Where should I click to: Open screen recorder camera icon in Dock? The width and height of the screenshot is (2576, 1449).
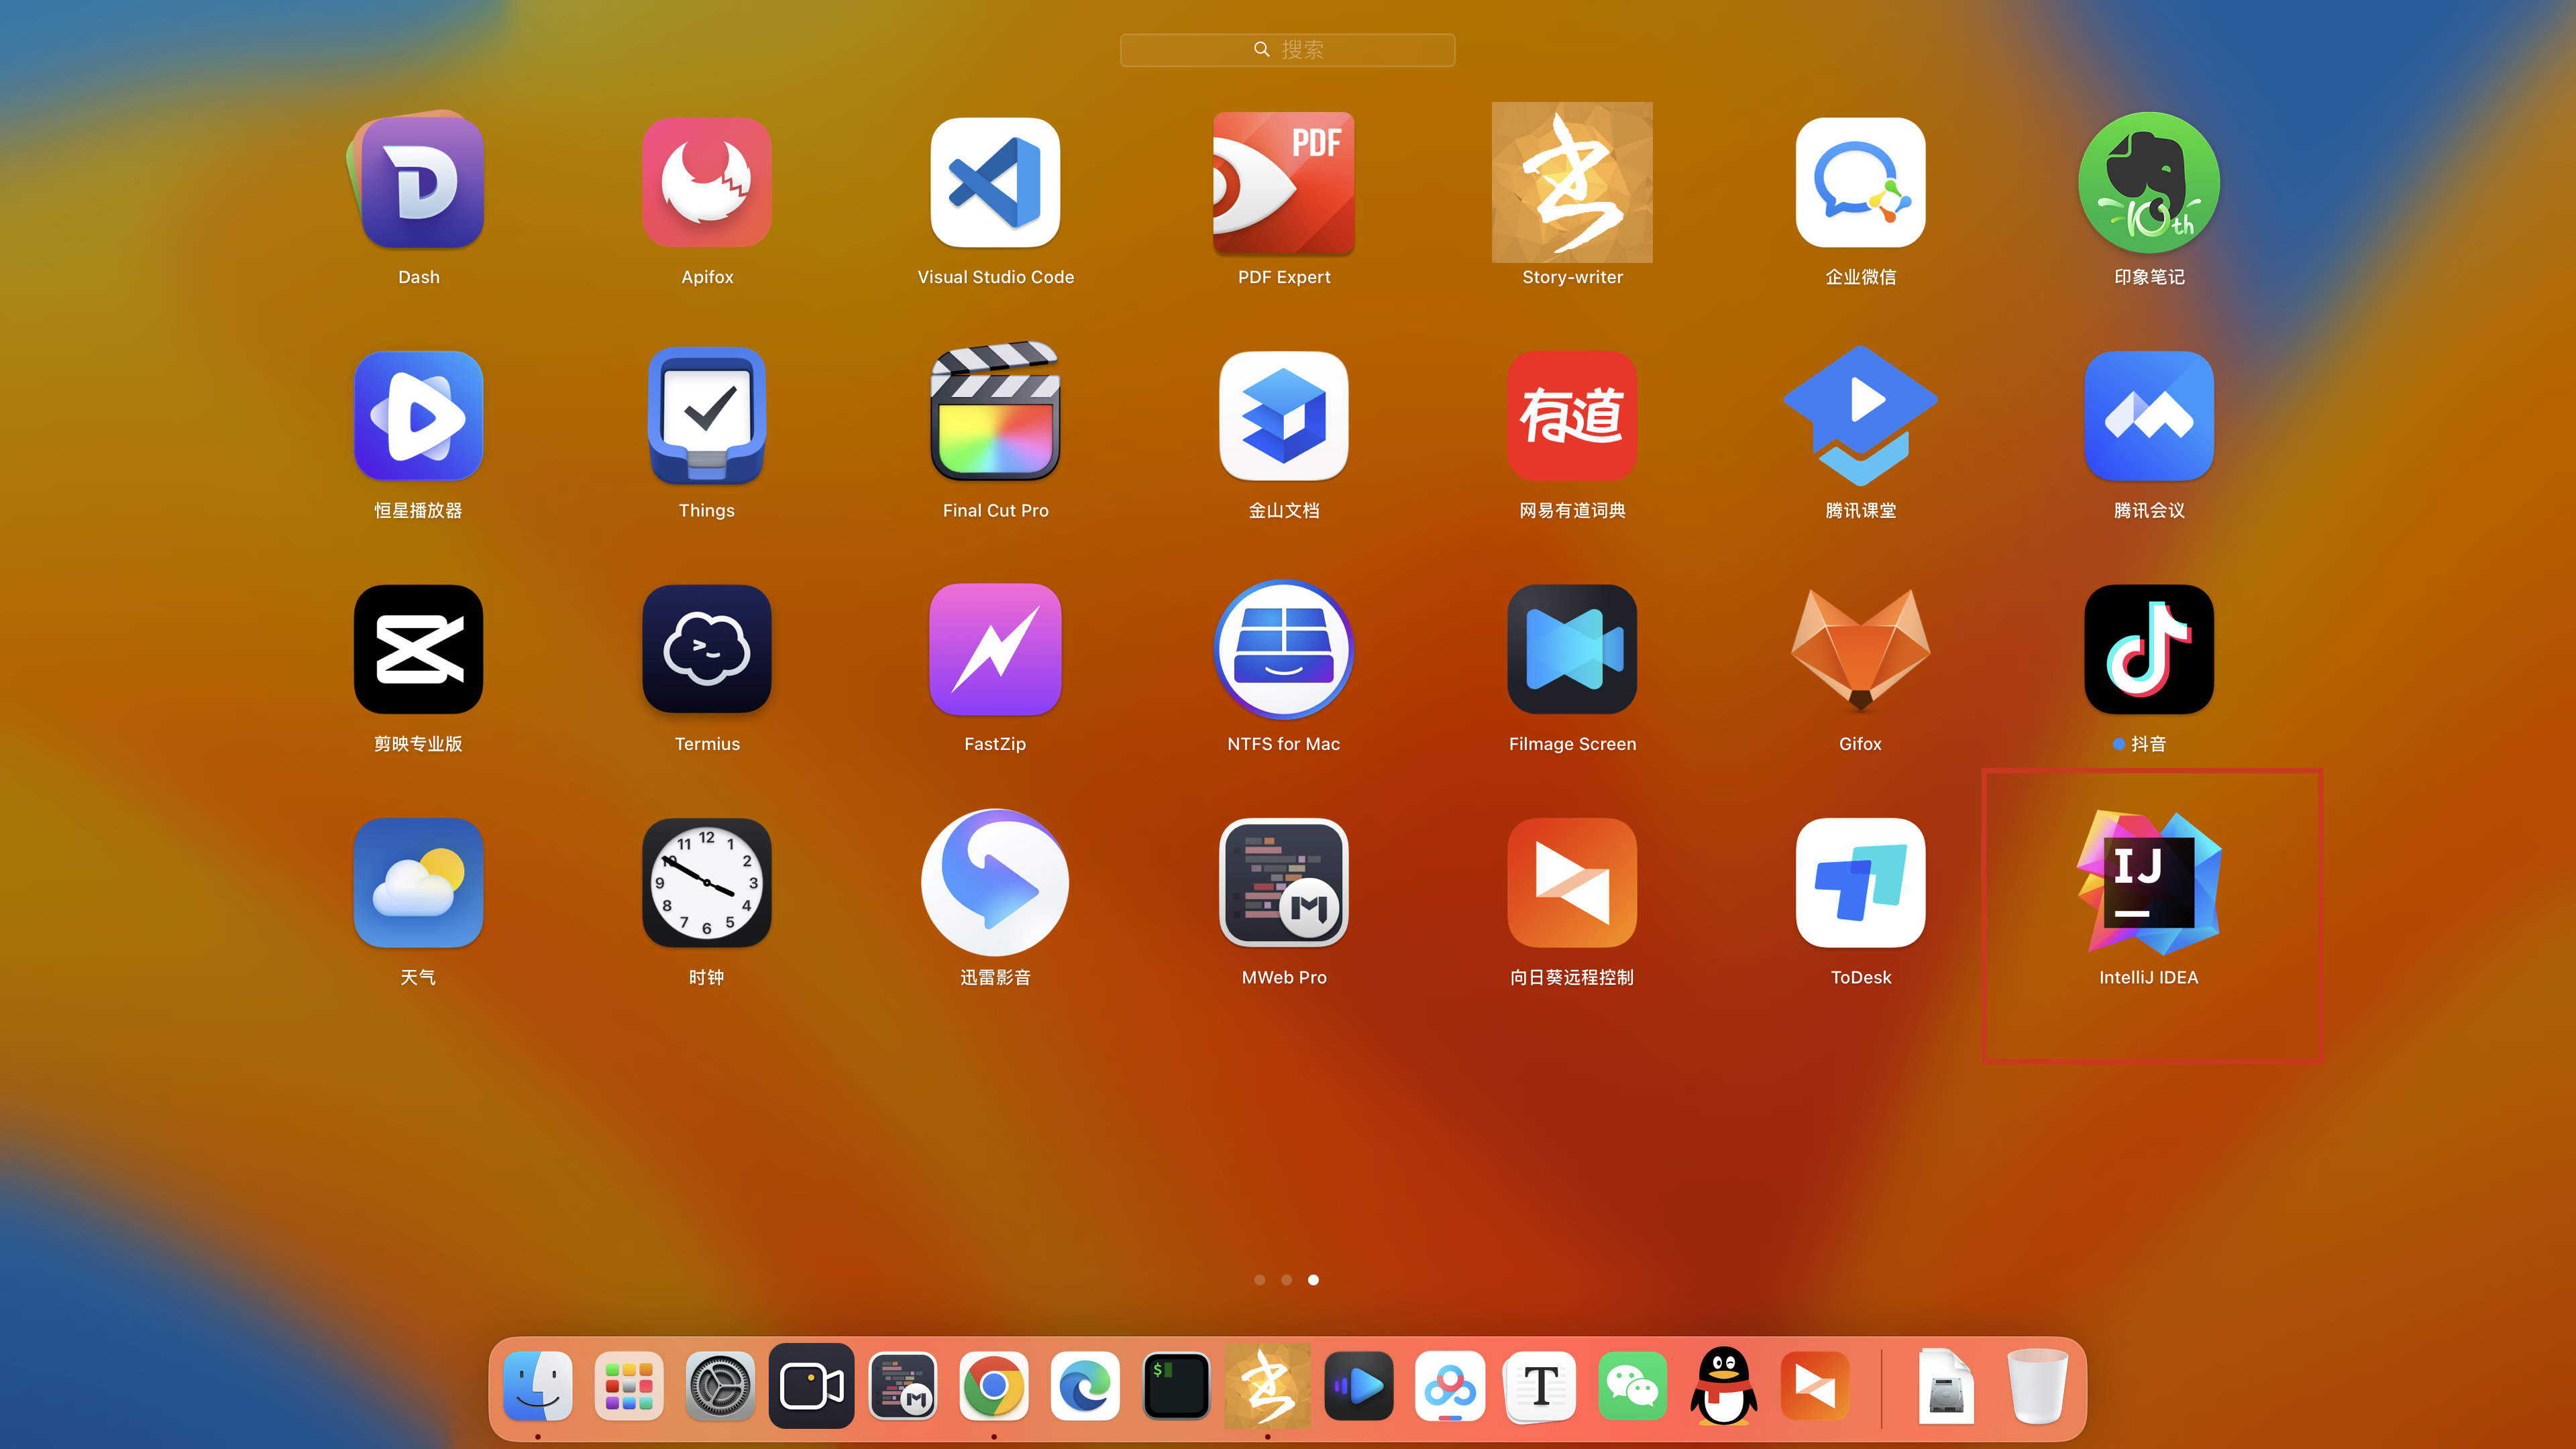tap(811, 1386)
